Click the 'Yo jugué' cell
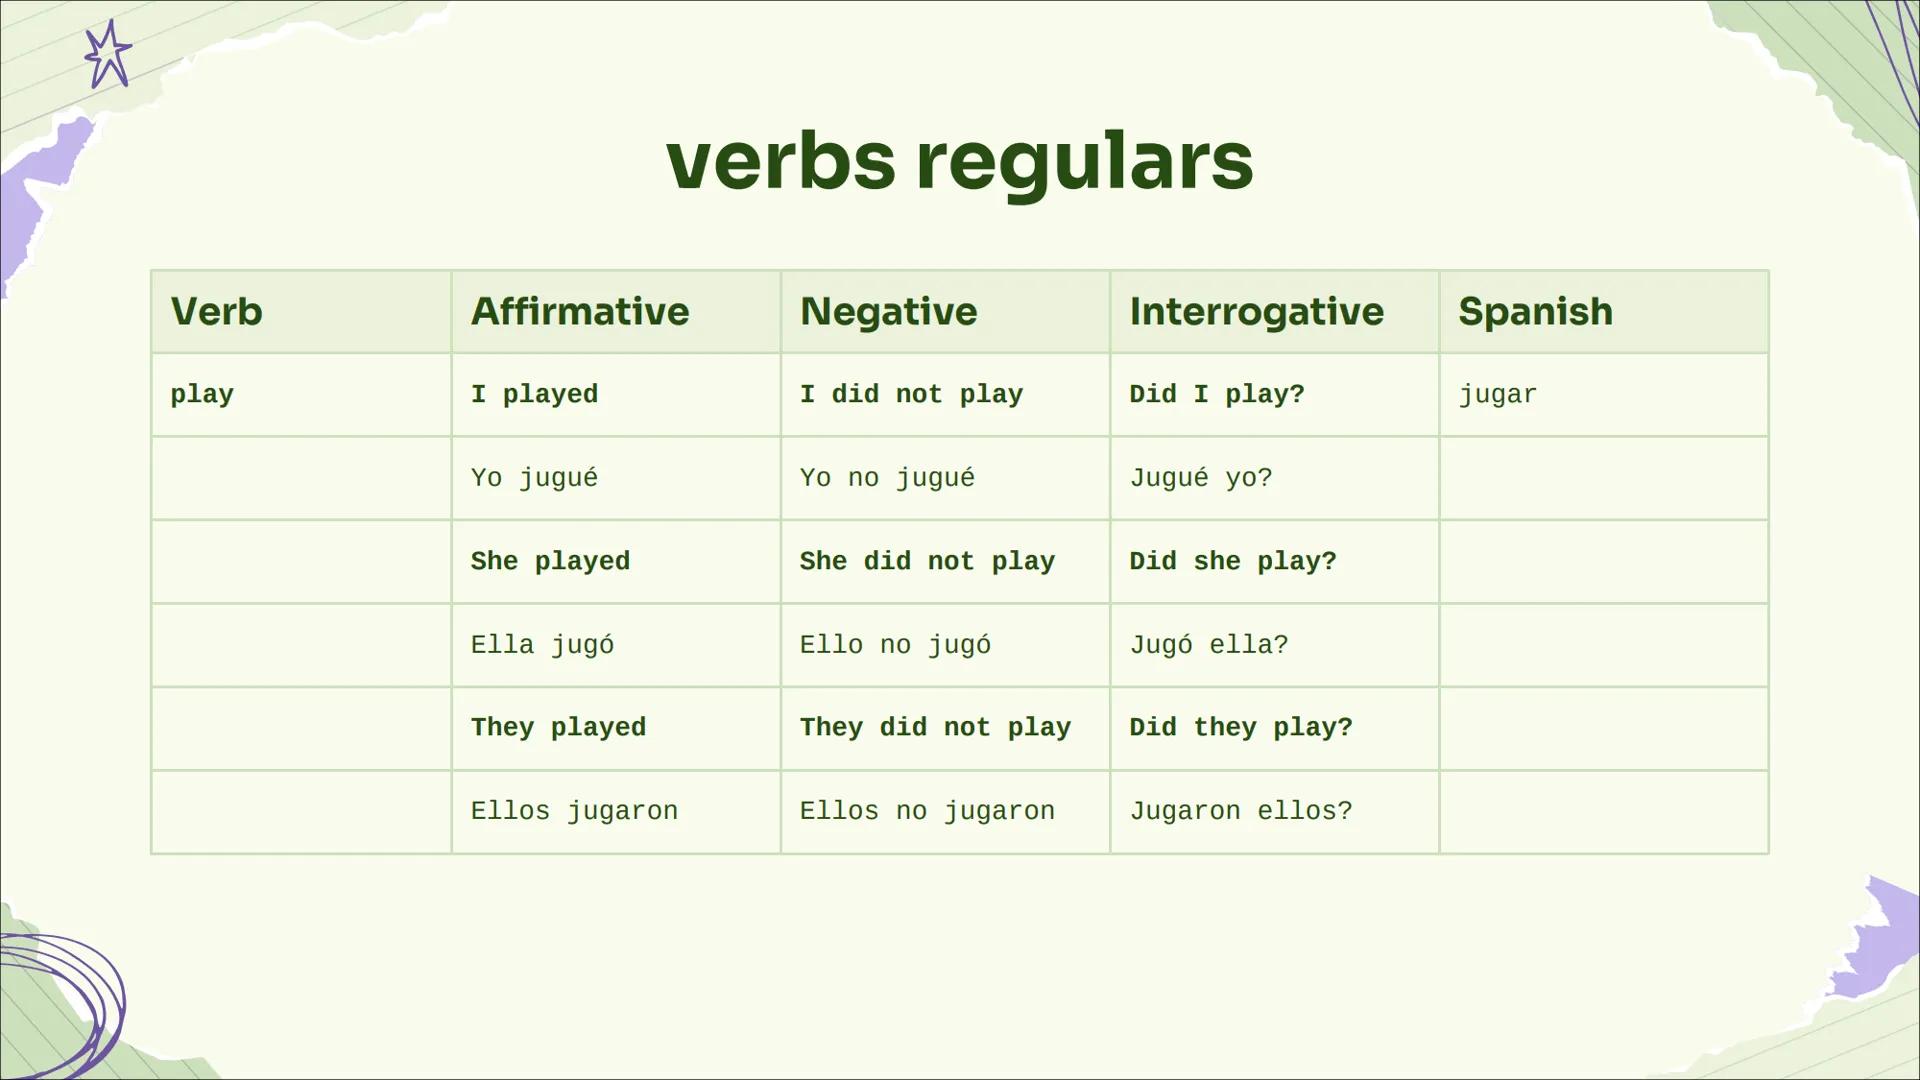The image size is (1920, 1080). (x=534, y=478)
